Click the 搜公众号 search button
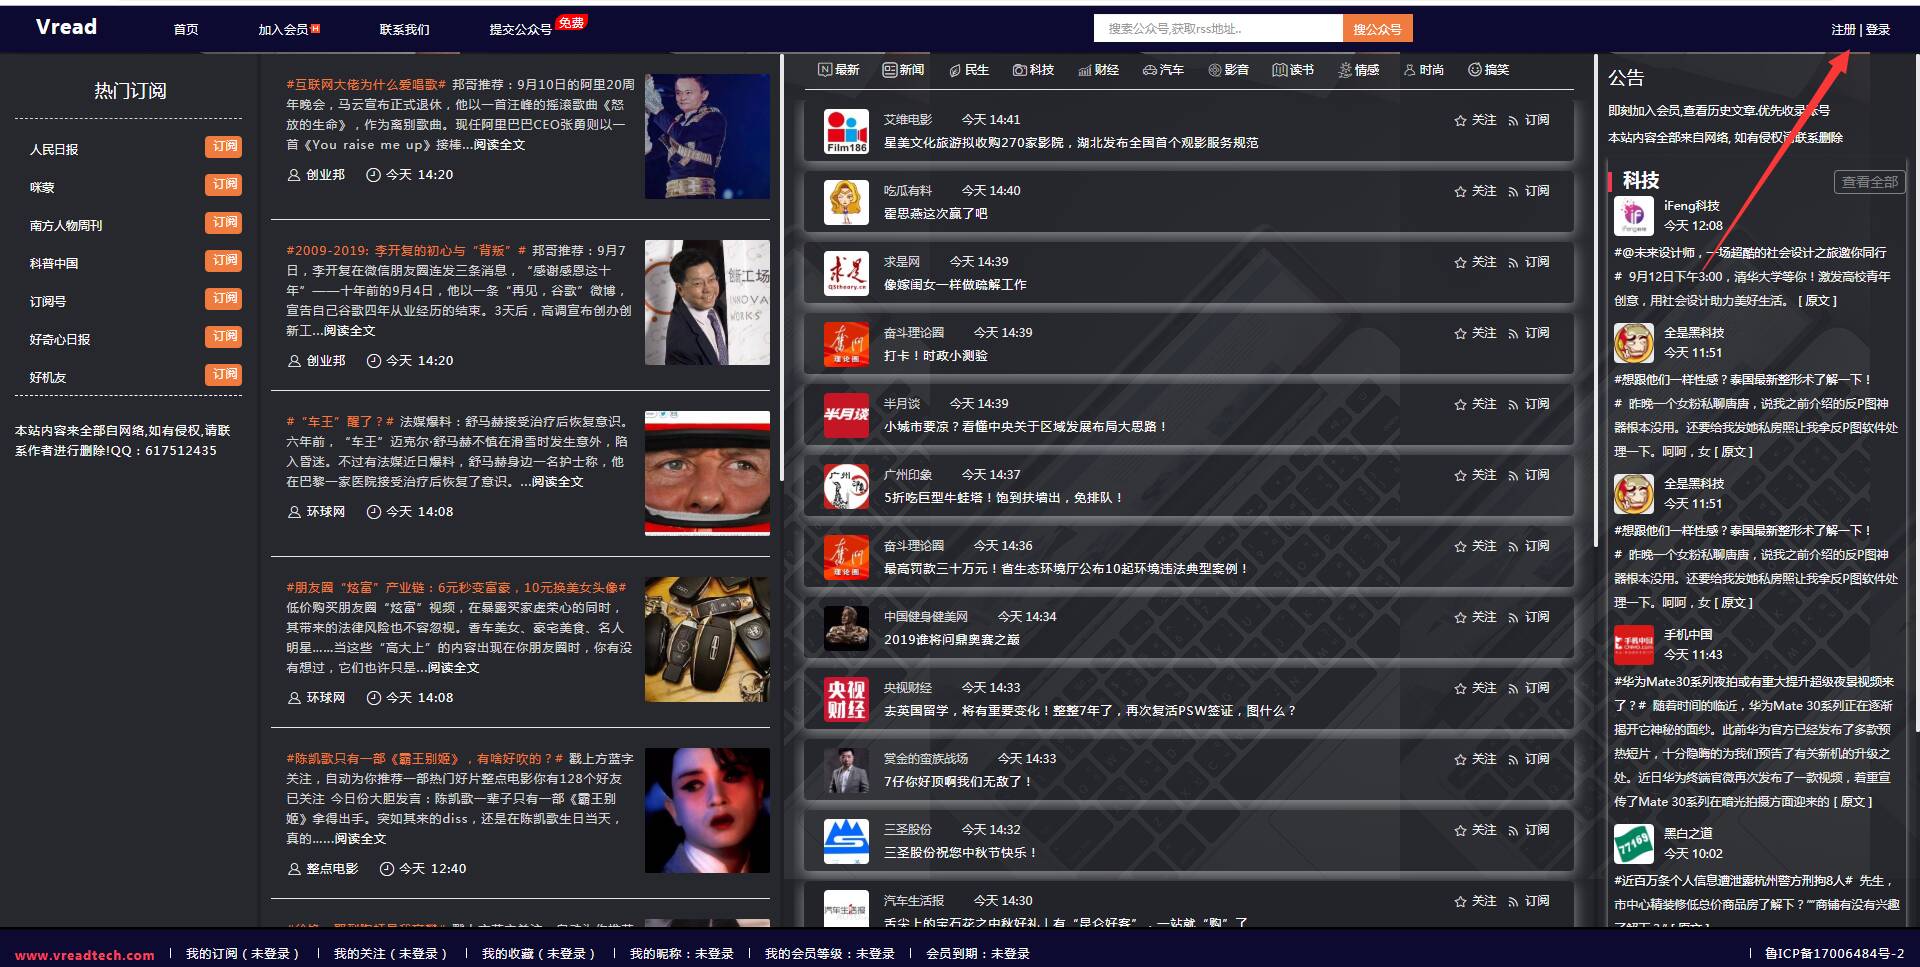Image resolution: width=1920 pixels, height=967 pixels. pos(1378,27)
